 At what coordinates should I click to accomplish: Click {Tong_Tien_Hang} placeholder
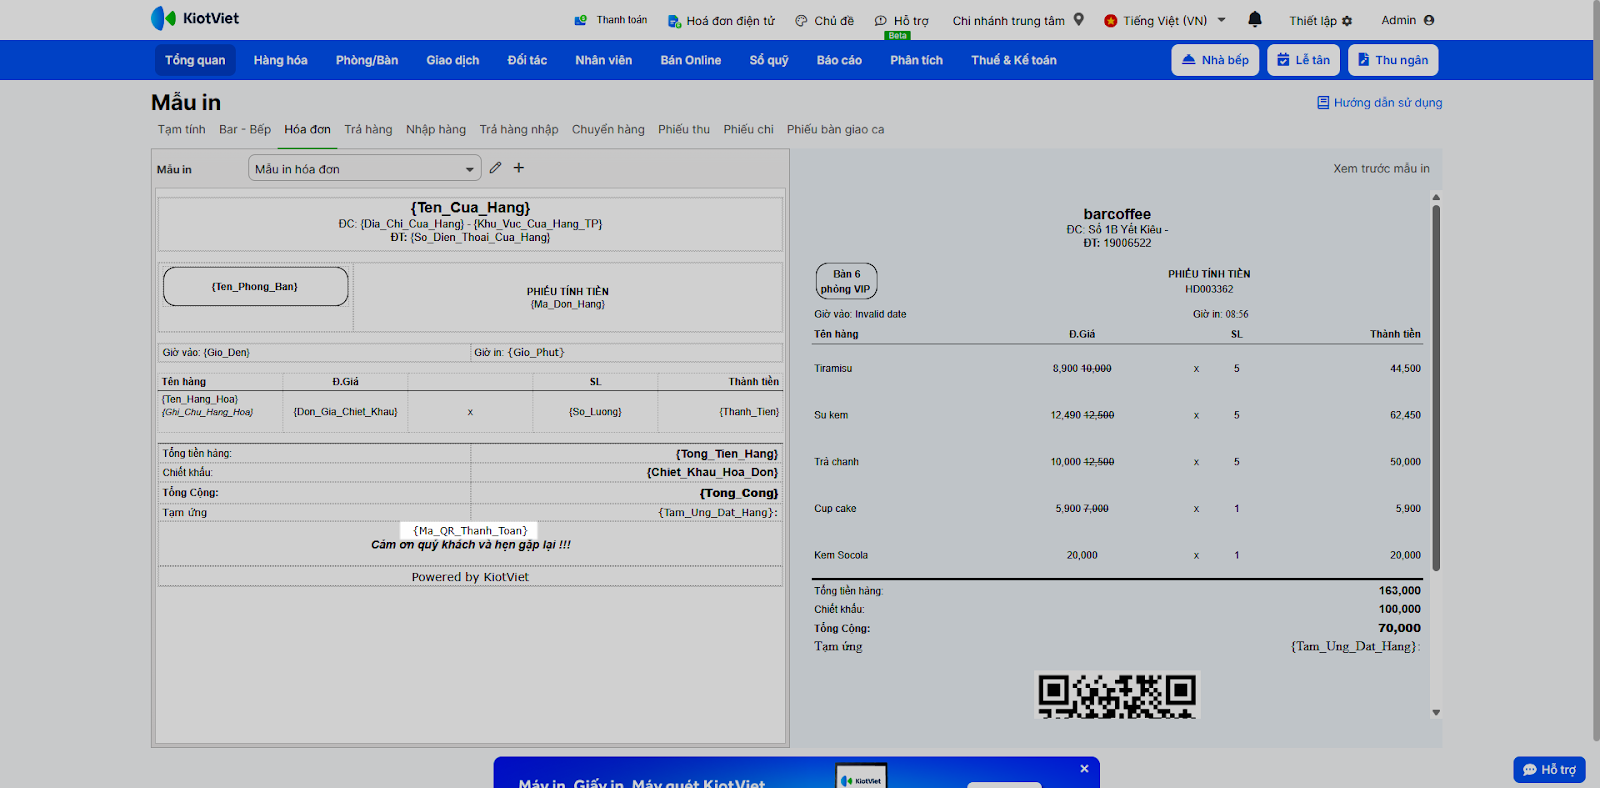click(x=727, y=453)
